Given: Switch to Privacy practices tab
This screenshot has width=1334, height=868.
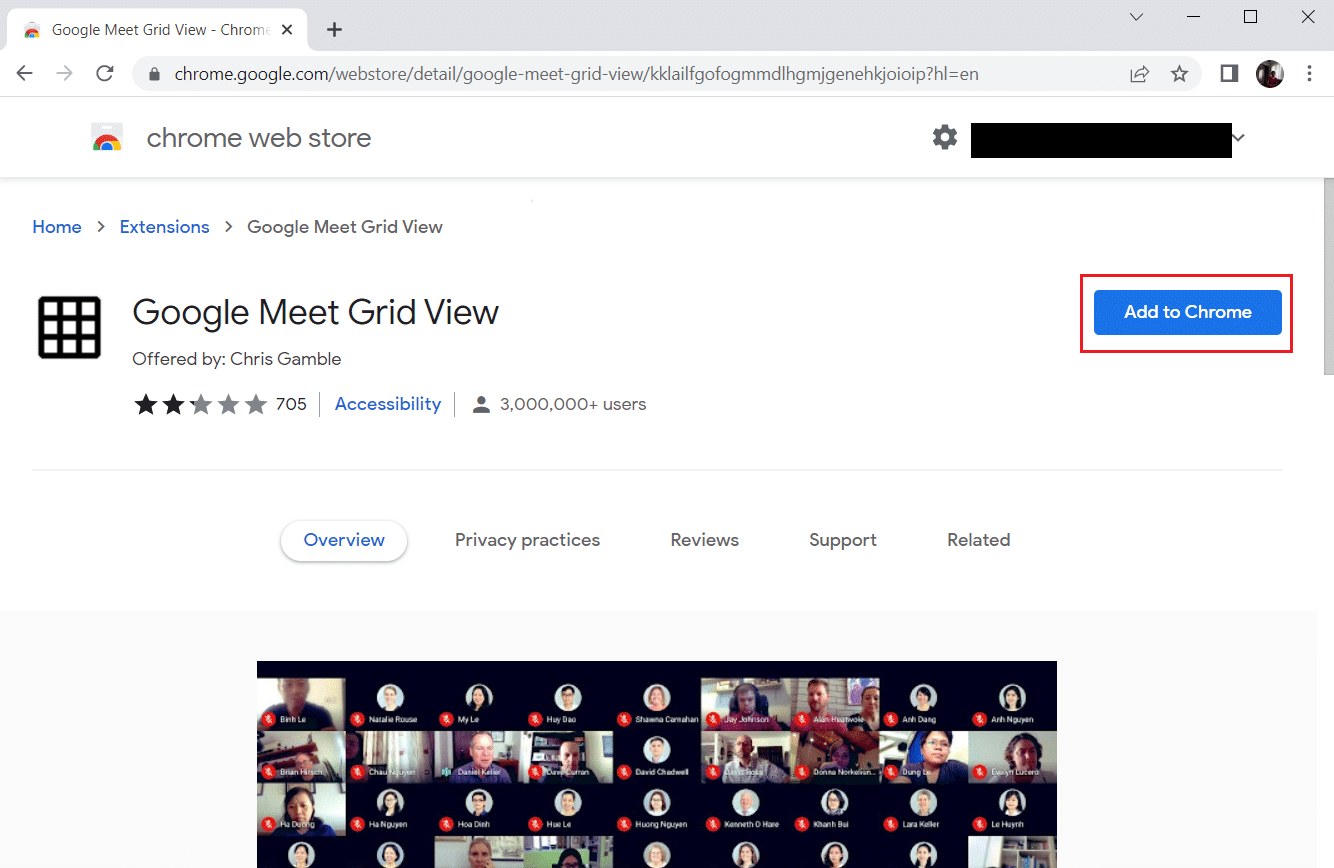Looking at the screenshot, I should [527, 540].
